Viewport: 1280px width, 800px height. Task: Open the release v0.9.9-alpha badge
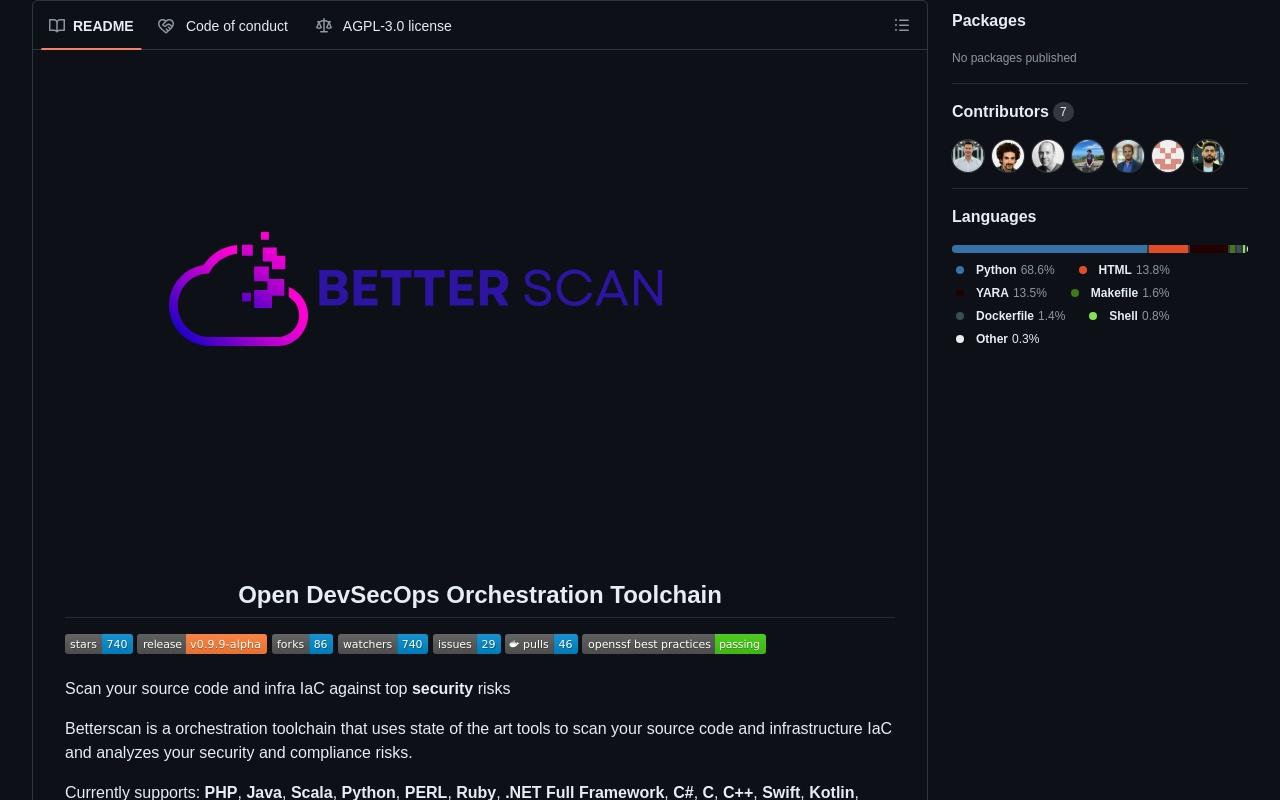click(x=202, y=644)
